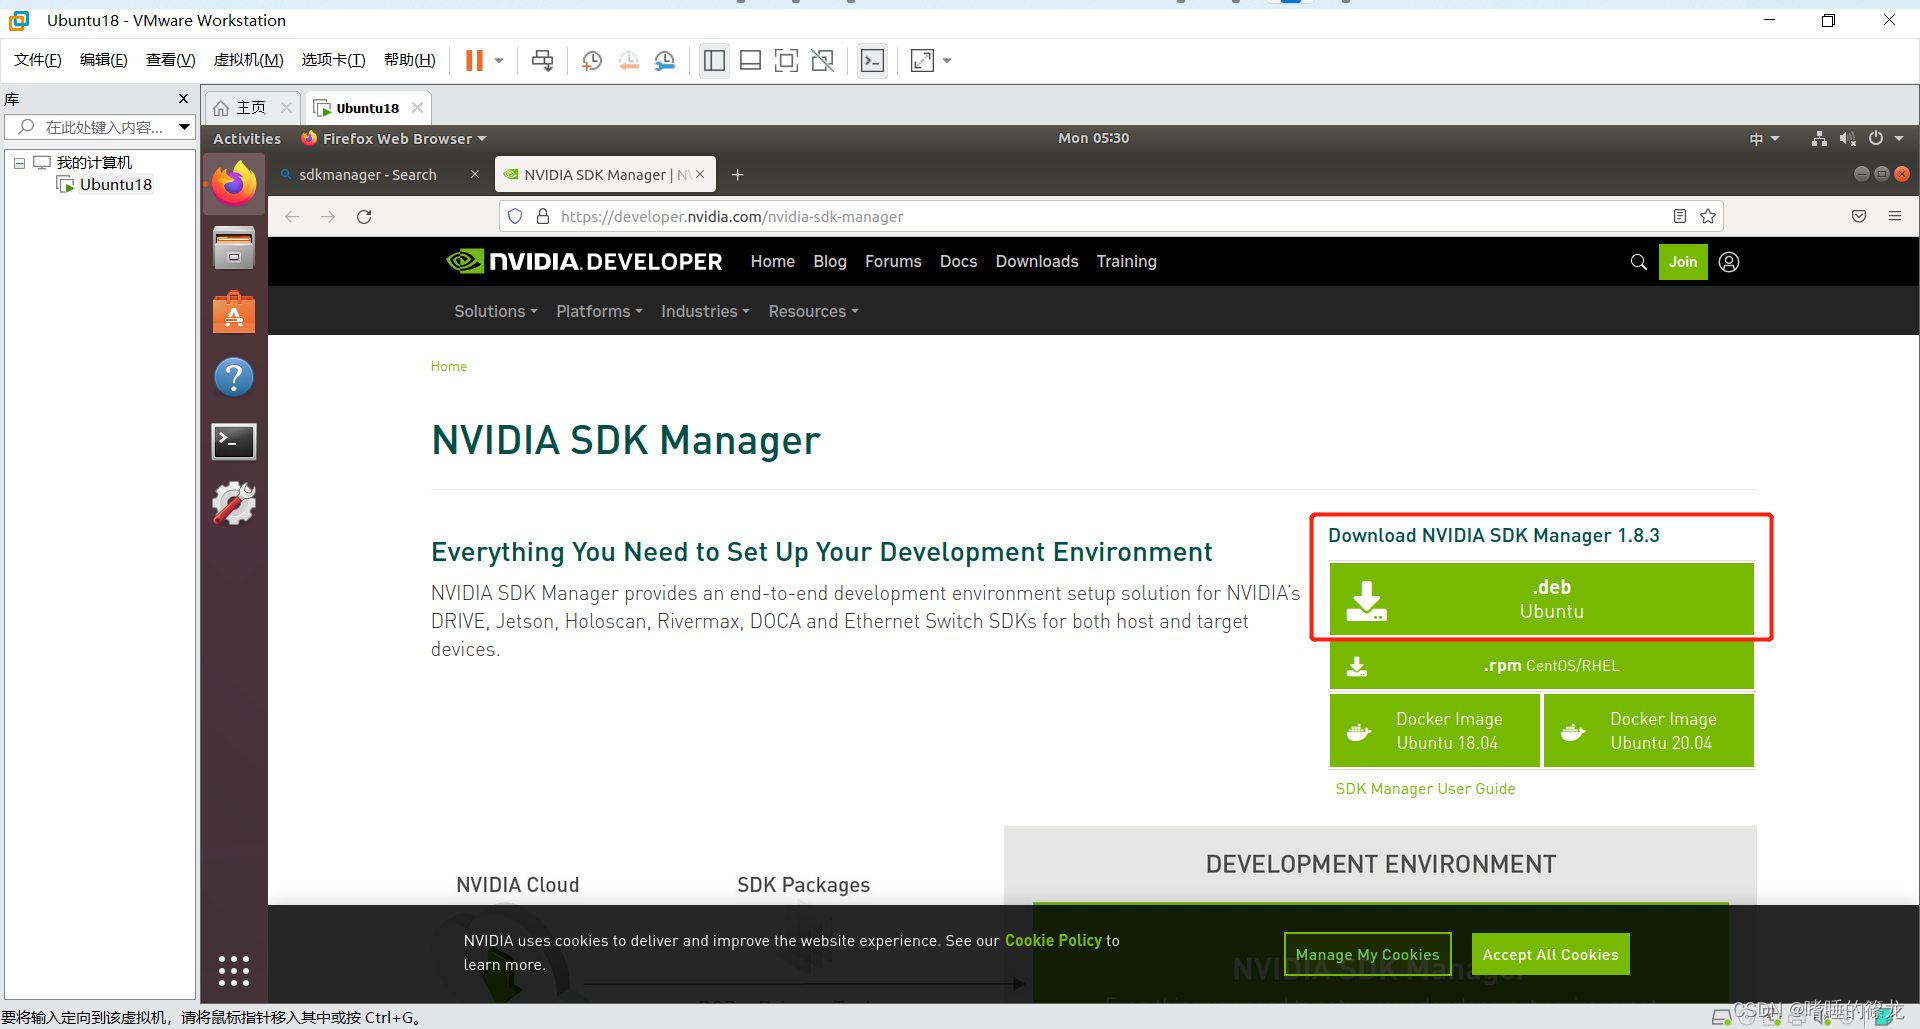Open the 虚拟机(M) menu

[248, 60]
